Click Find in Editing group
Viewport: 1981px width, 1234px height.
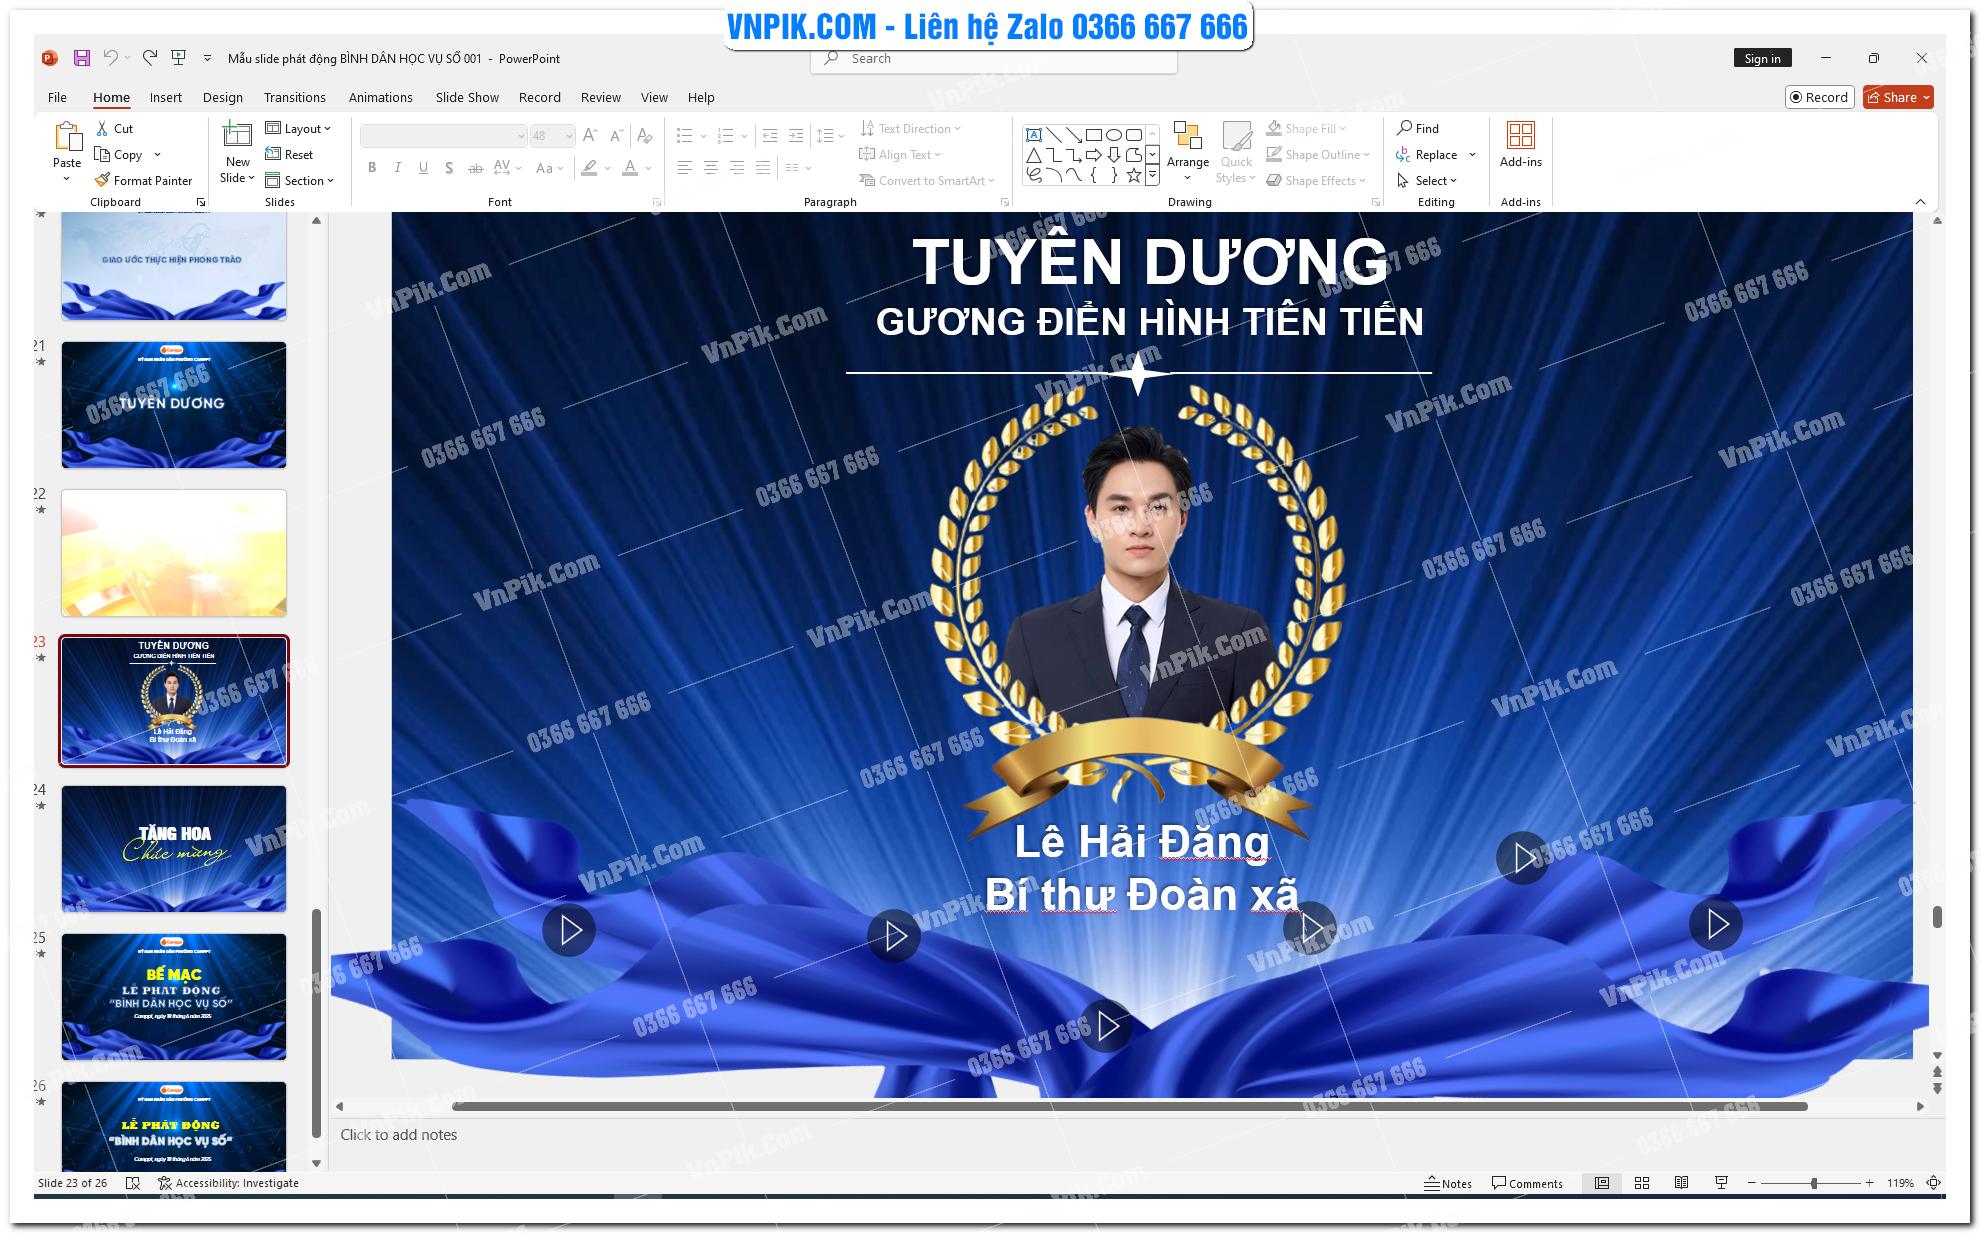pyautogui.click(x=1418, y=128)
